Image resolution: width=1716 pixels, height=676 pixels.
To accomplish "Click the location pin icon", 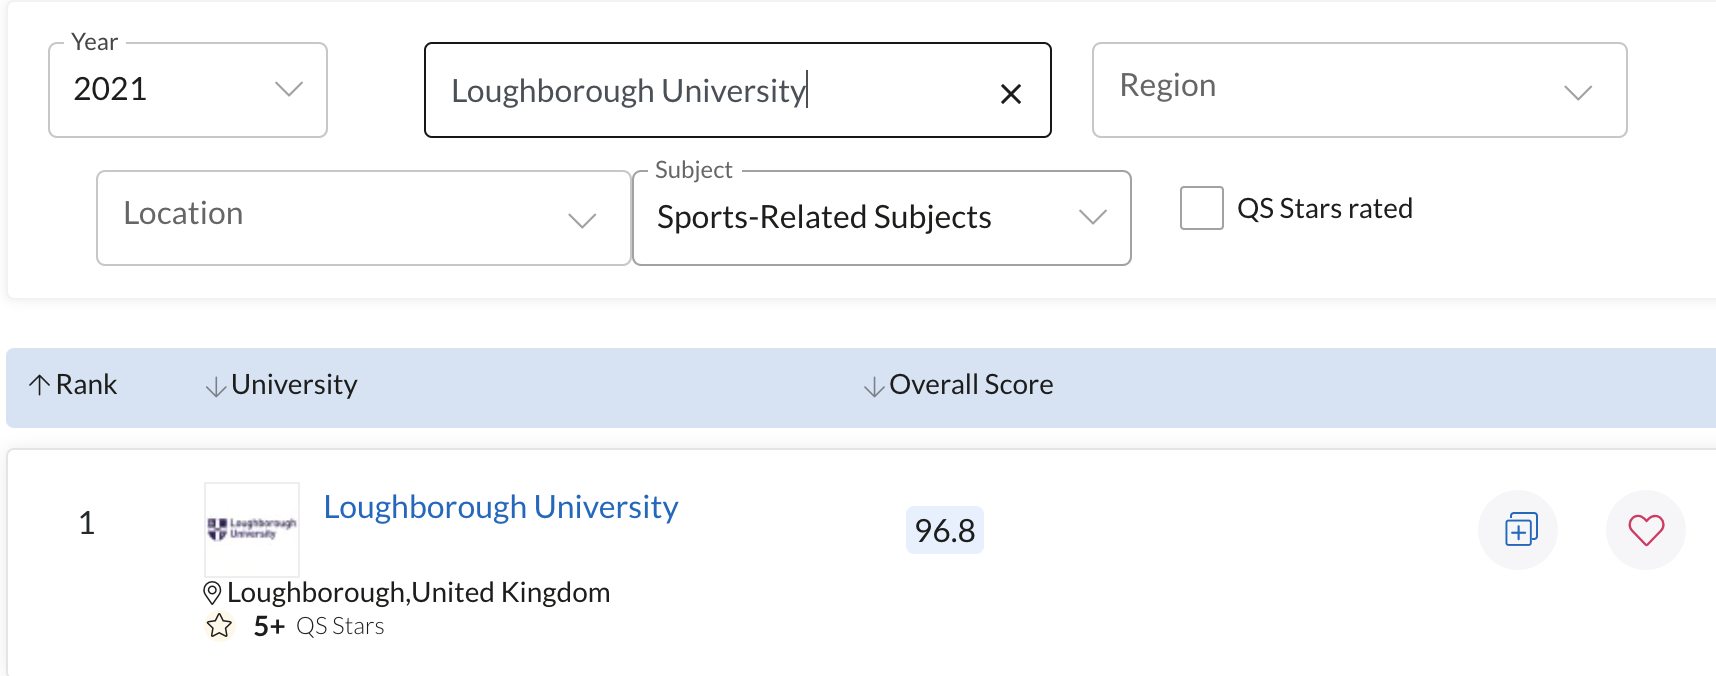I will (x=212, y=593).
